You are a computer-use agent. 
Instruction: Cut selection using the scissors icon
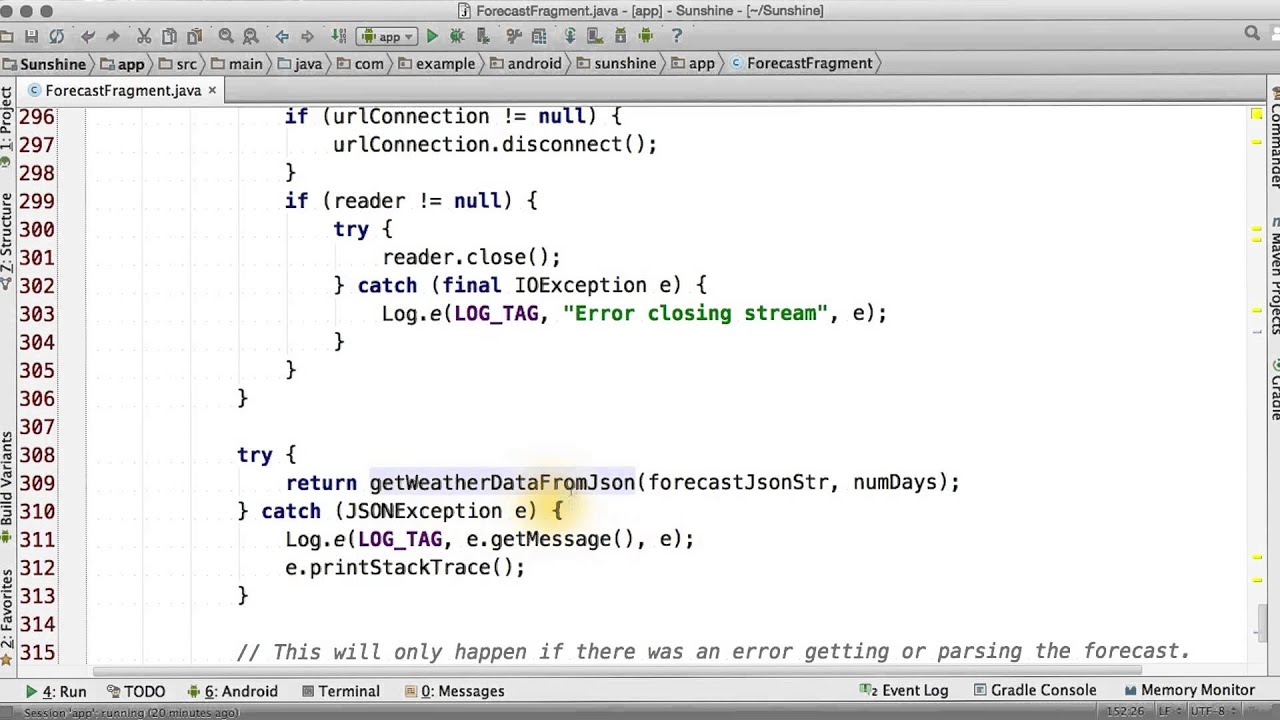pos(144,36)
